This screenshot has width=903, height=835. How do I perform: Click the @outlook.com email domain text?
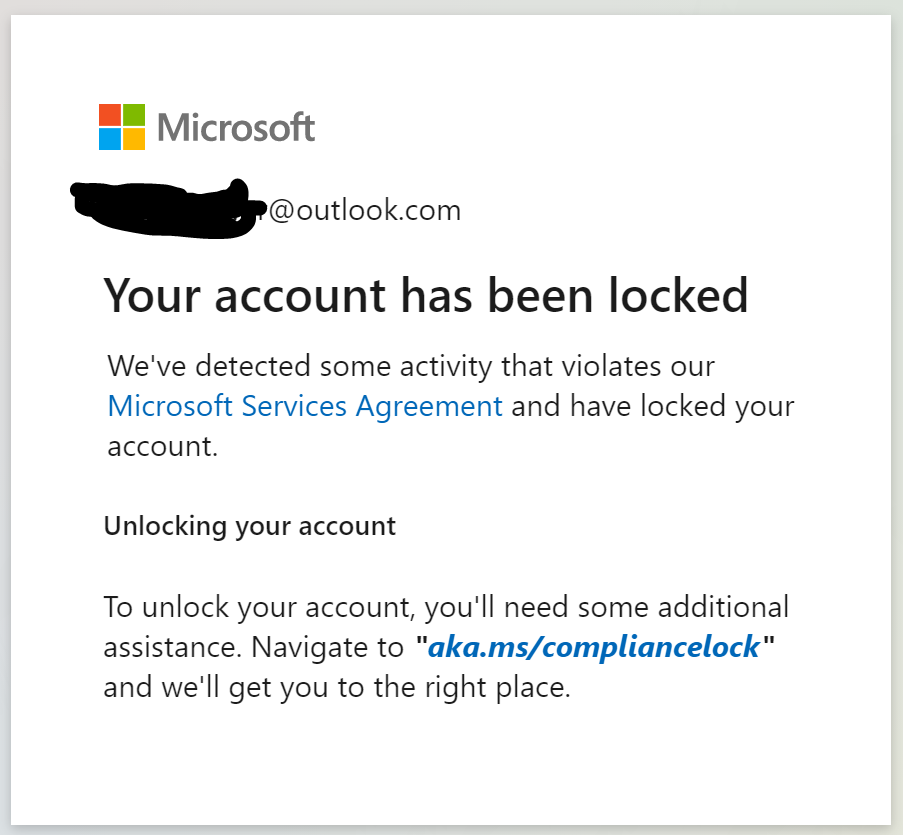[x=365, y=211]
